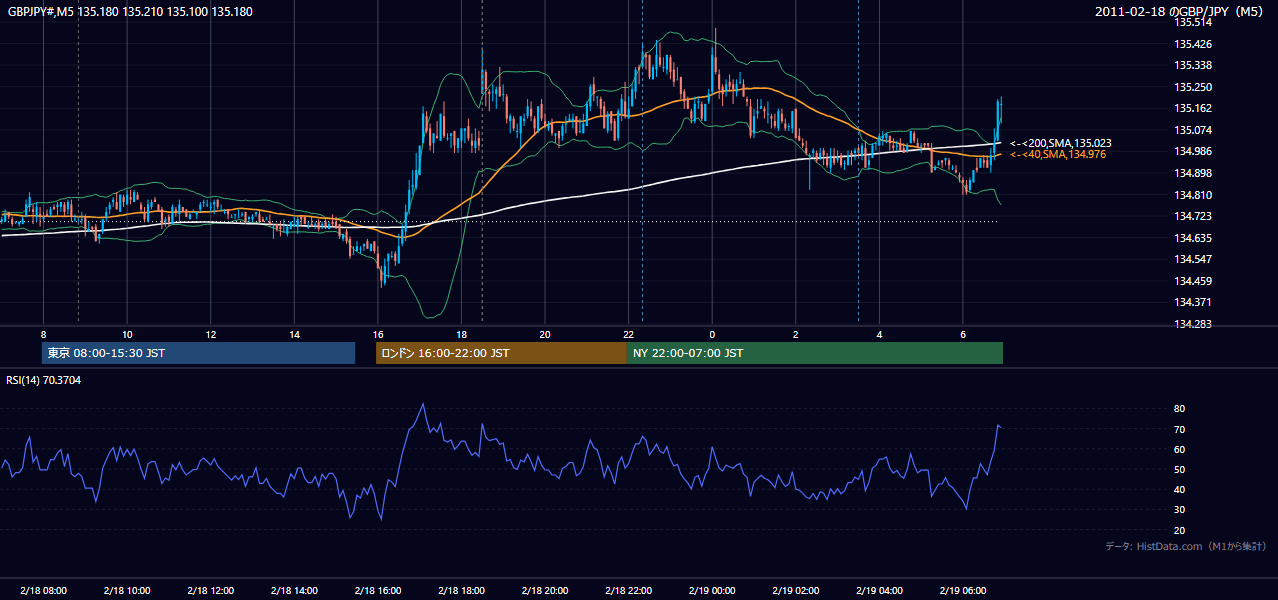The width and height of the screenshot is (1278, 600).
Task: Click RSI scale value 80
Action: pos(1179,409)
